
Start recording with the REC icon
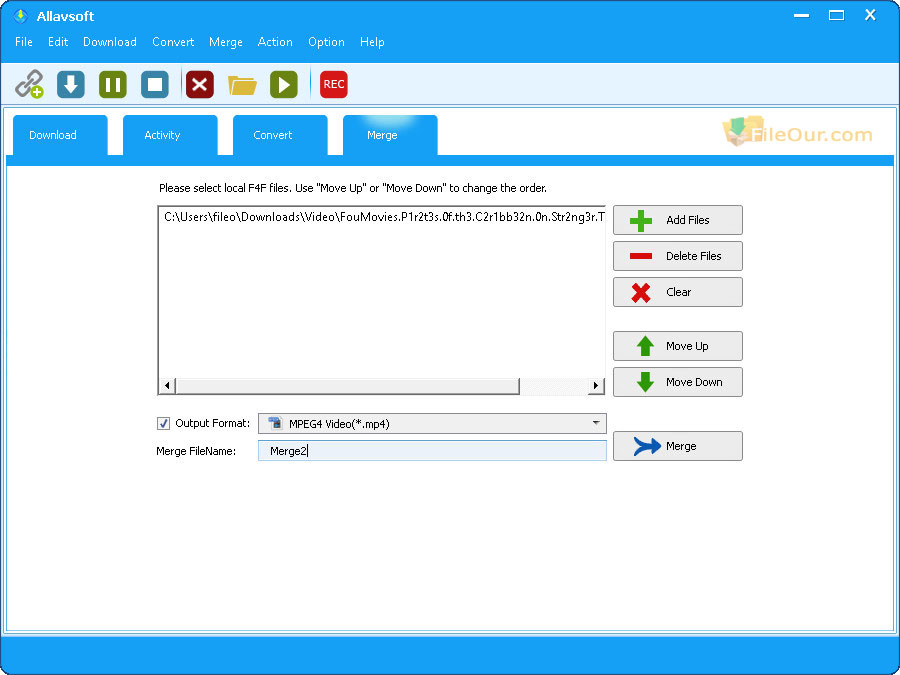(x=333, y=84)
